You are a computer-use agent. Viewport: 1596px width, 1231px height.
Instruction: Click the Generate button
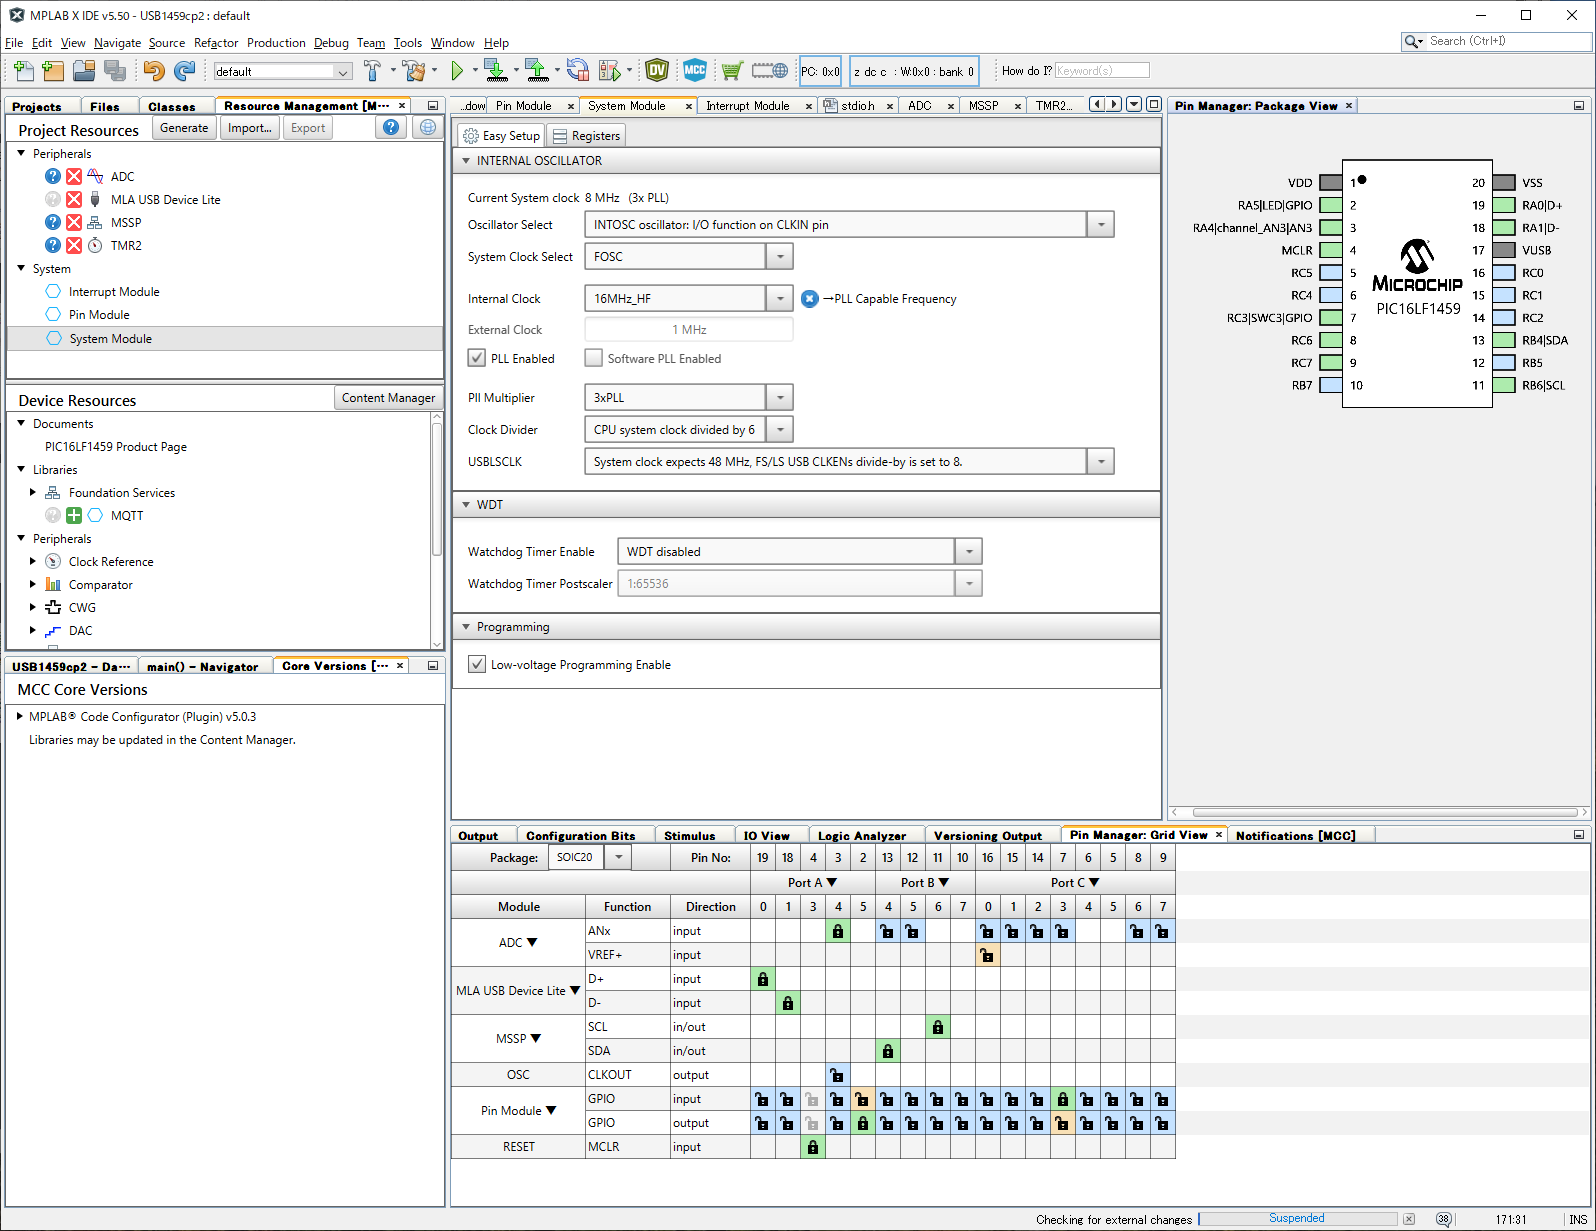pyautogui.click(x=184, y=128)
